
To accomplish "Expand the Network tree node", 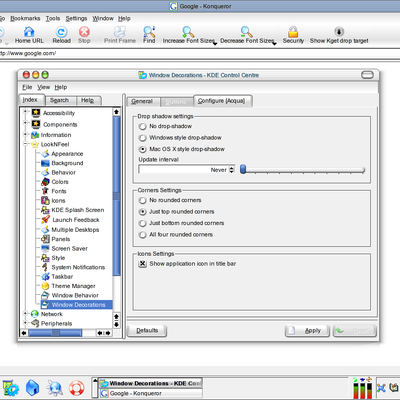I will point(25,314).
